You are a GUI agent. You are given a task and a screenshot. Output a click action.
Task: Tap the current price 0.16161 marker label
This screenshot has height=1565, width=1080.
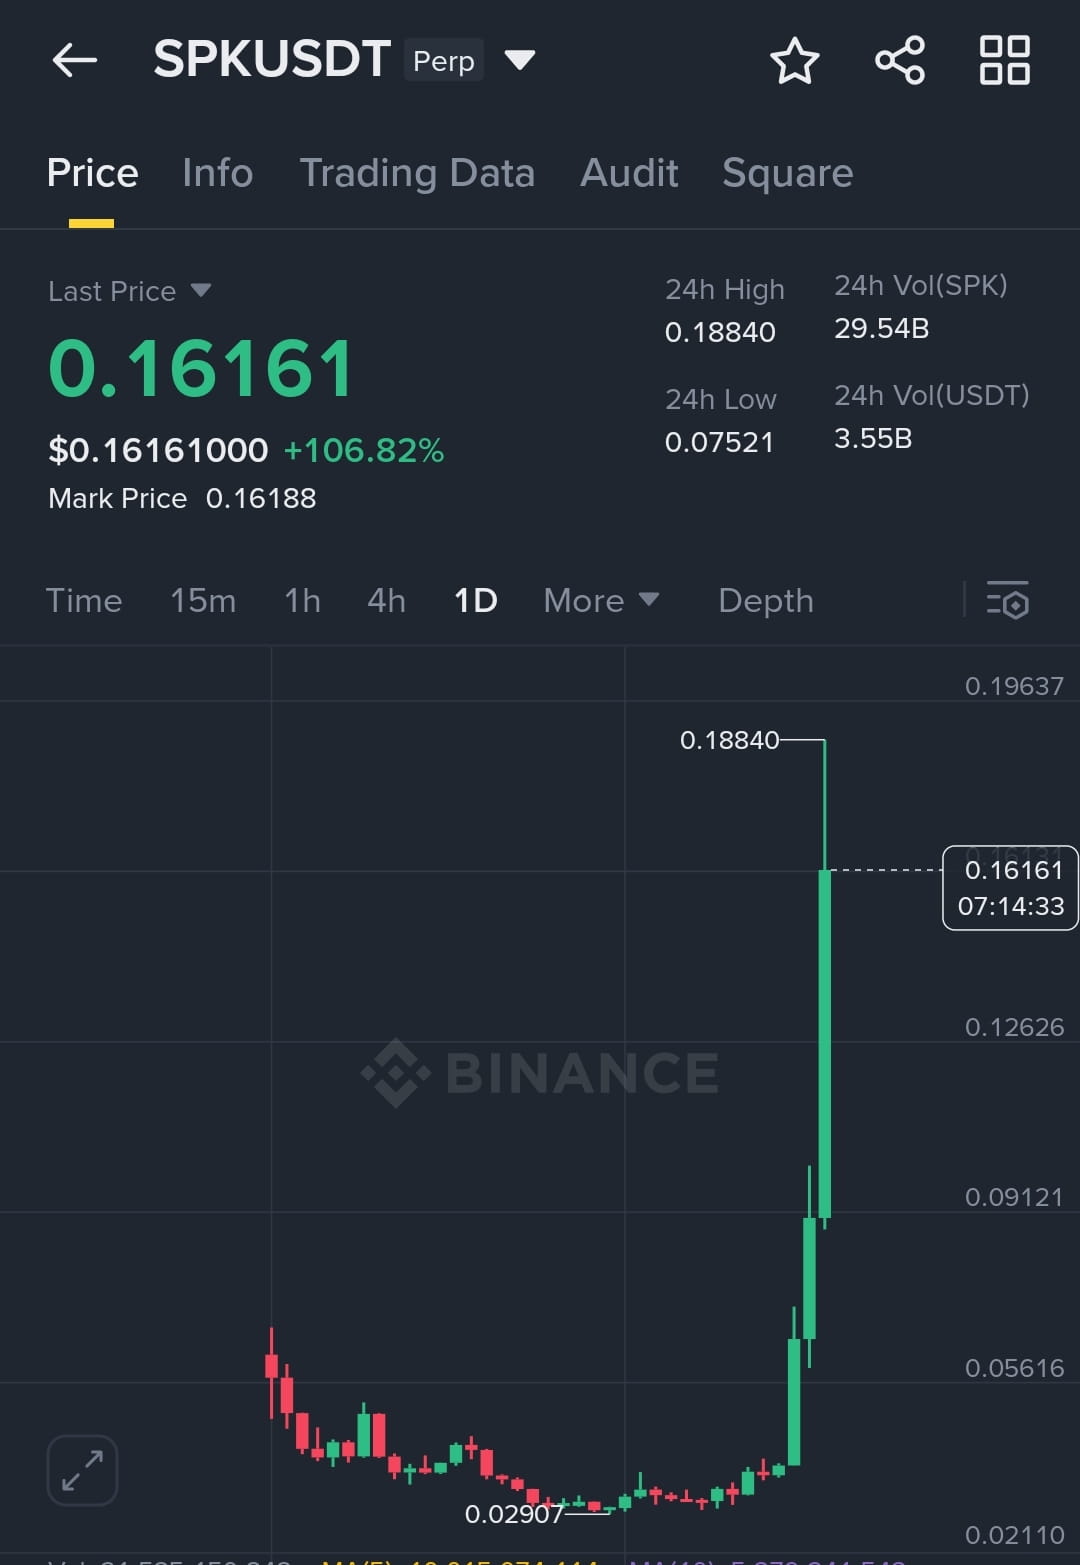click(x=1010, y=888)
